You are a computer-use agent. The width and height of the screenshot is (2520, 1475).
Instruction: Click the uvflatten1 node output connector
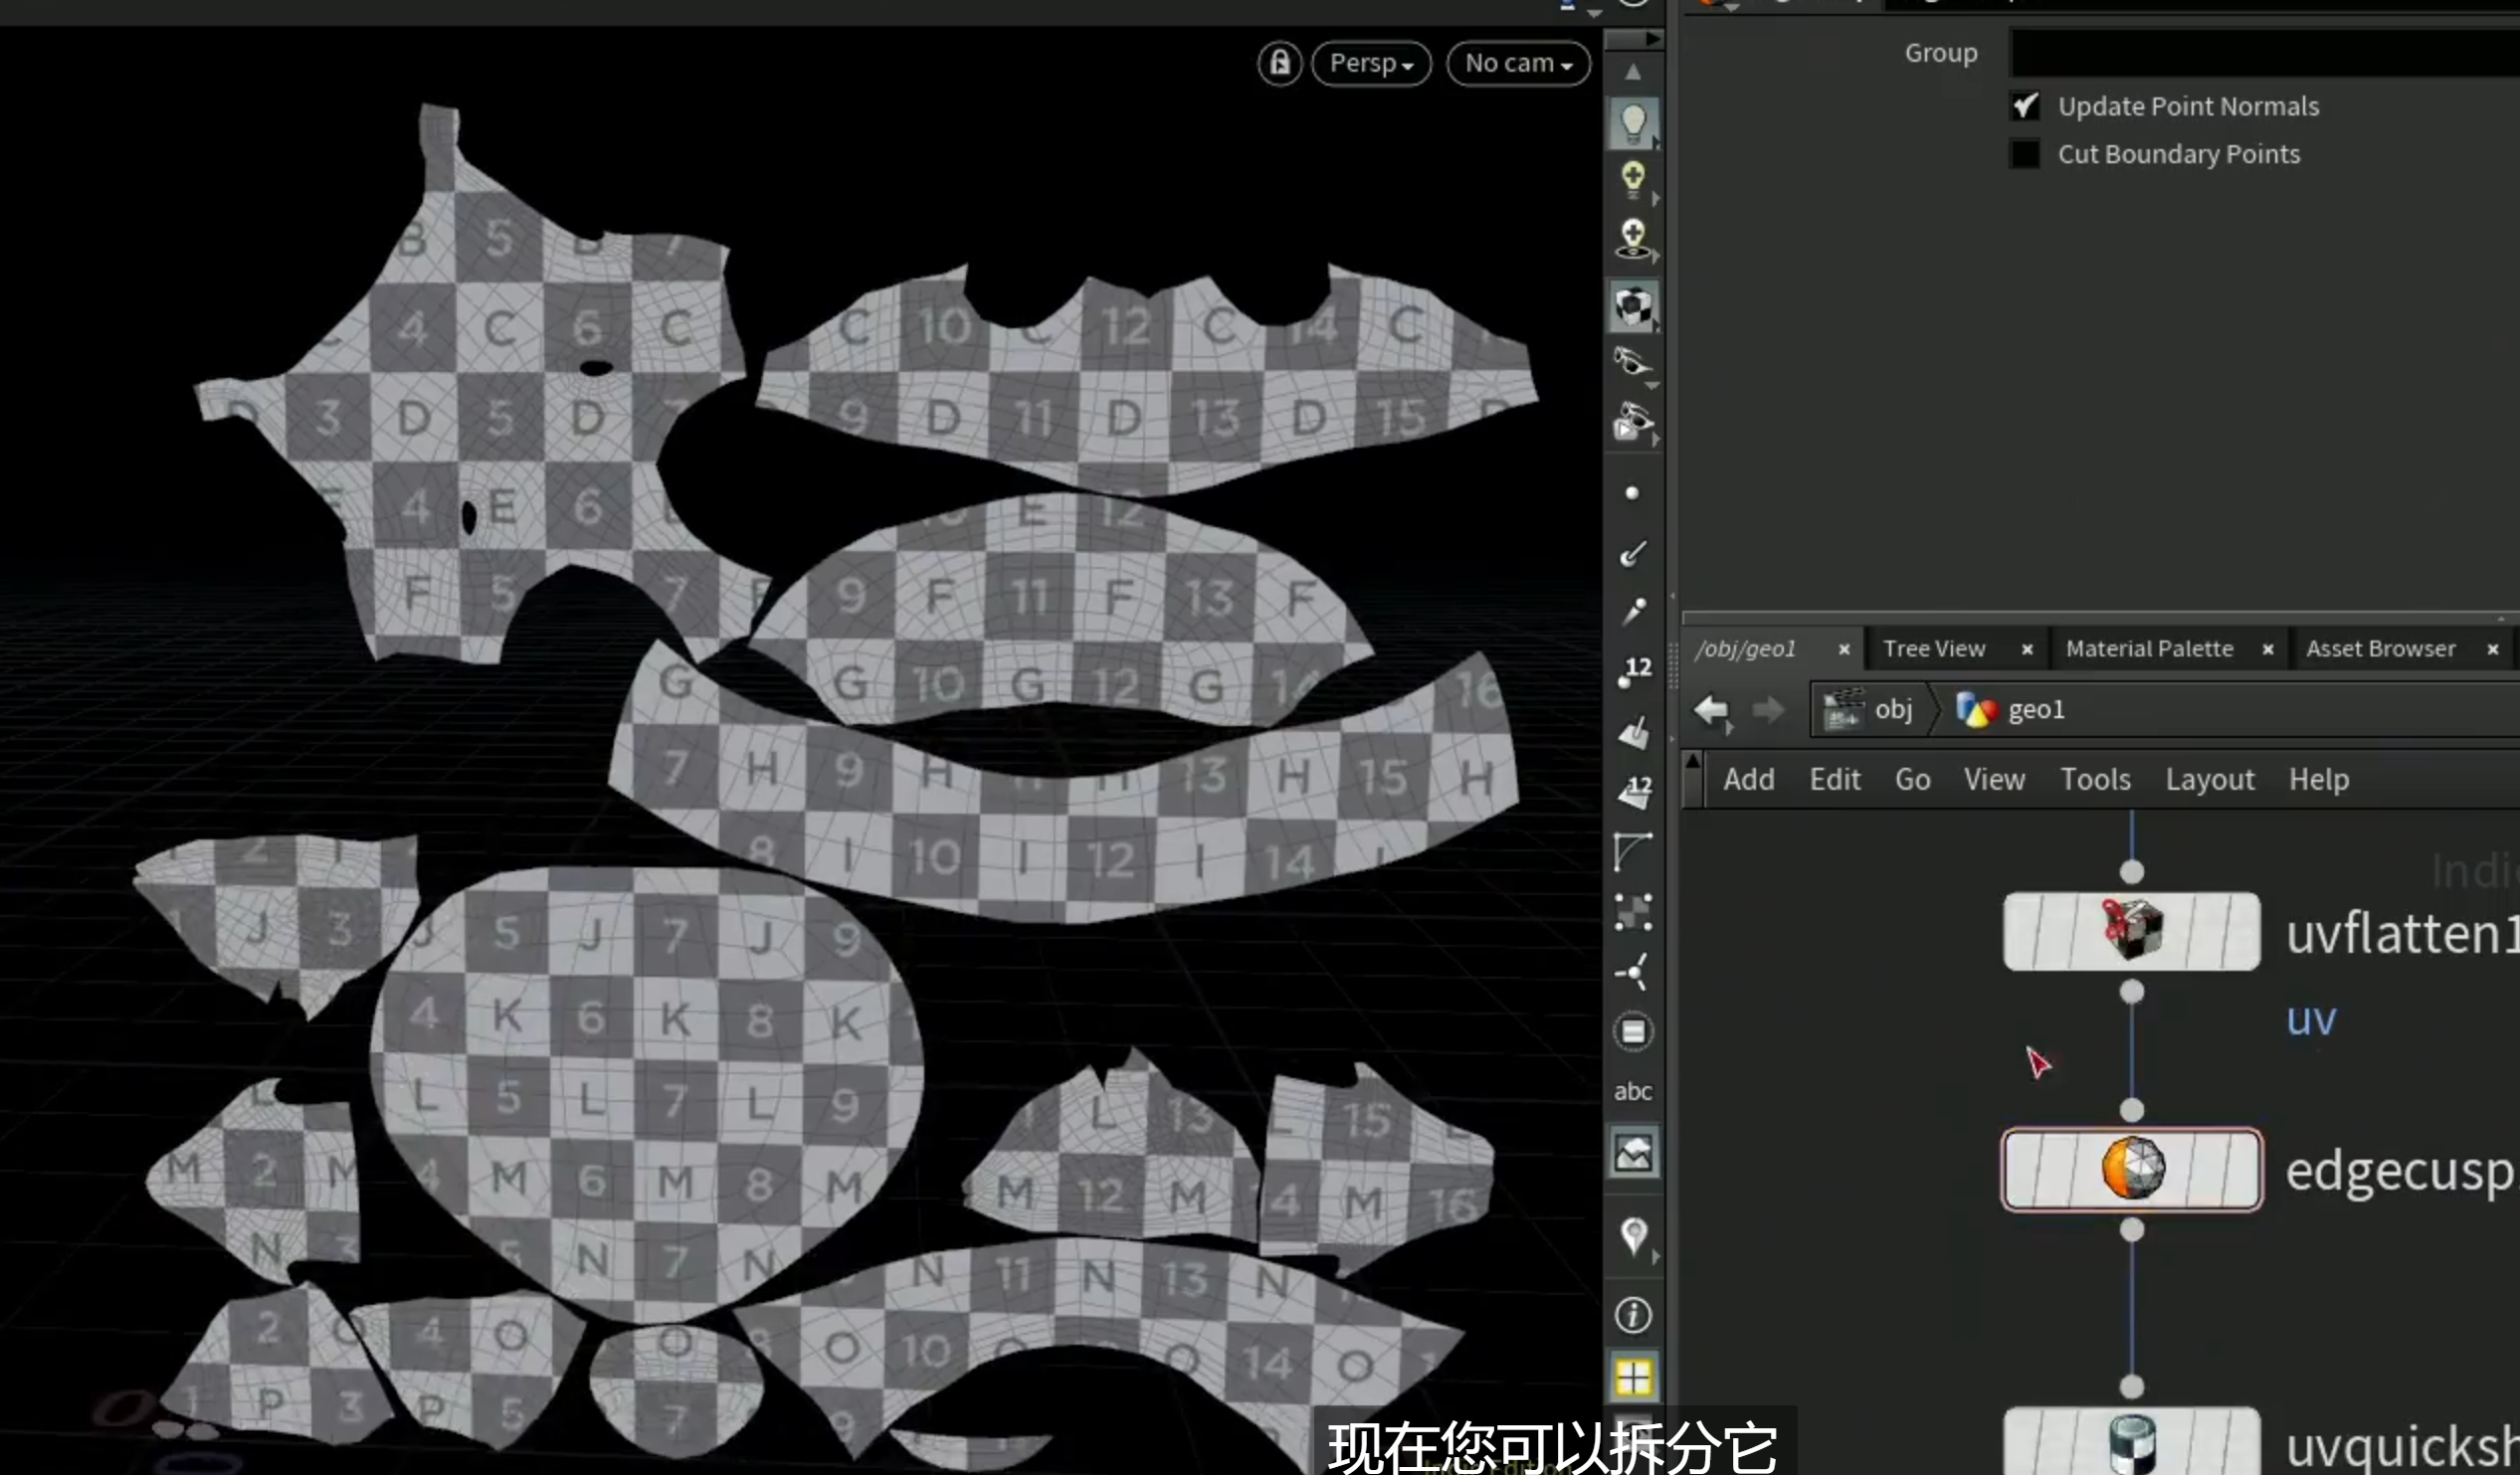(x=2131, y=992)
